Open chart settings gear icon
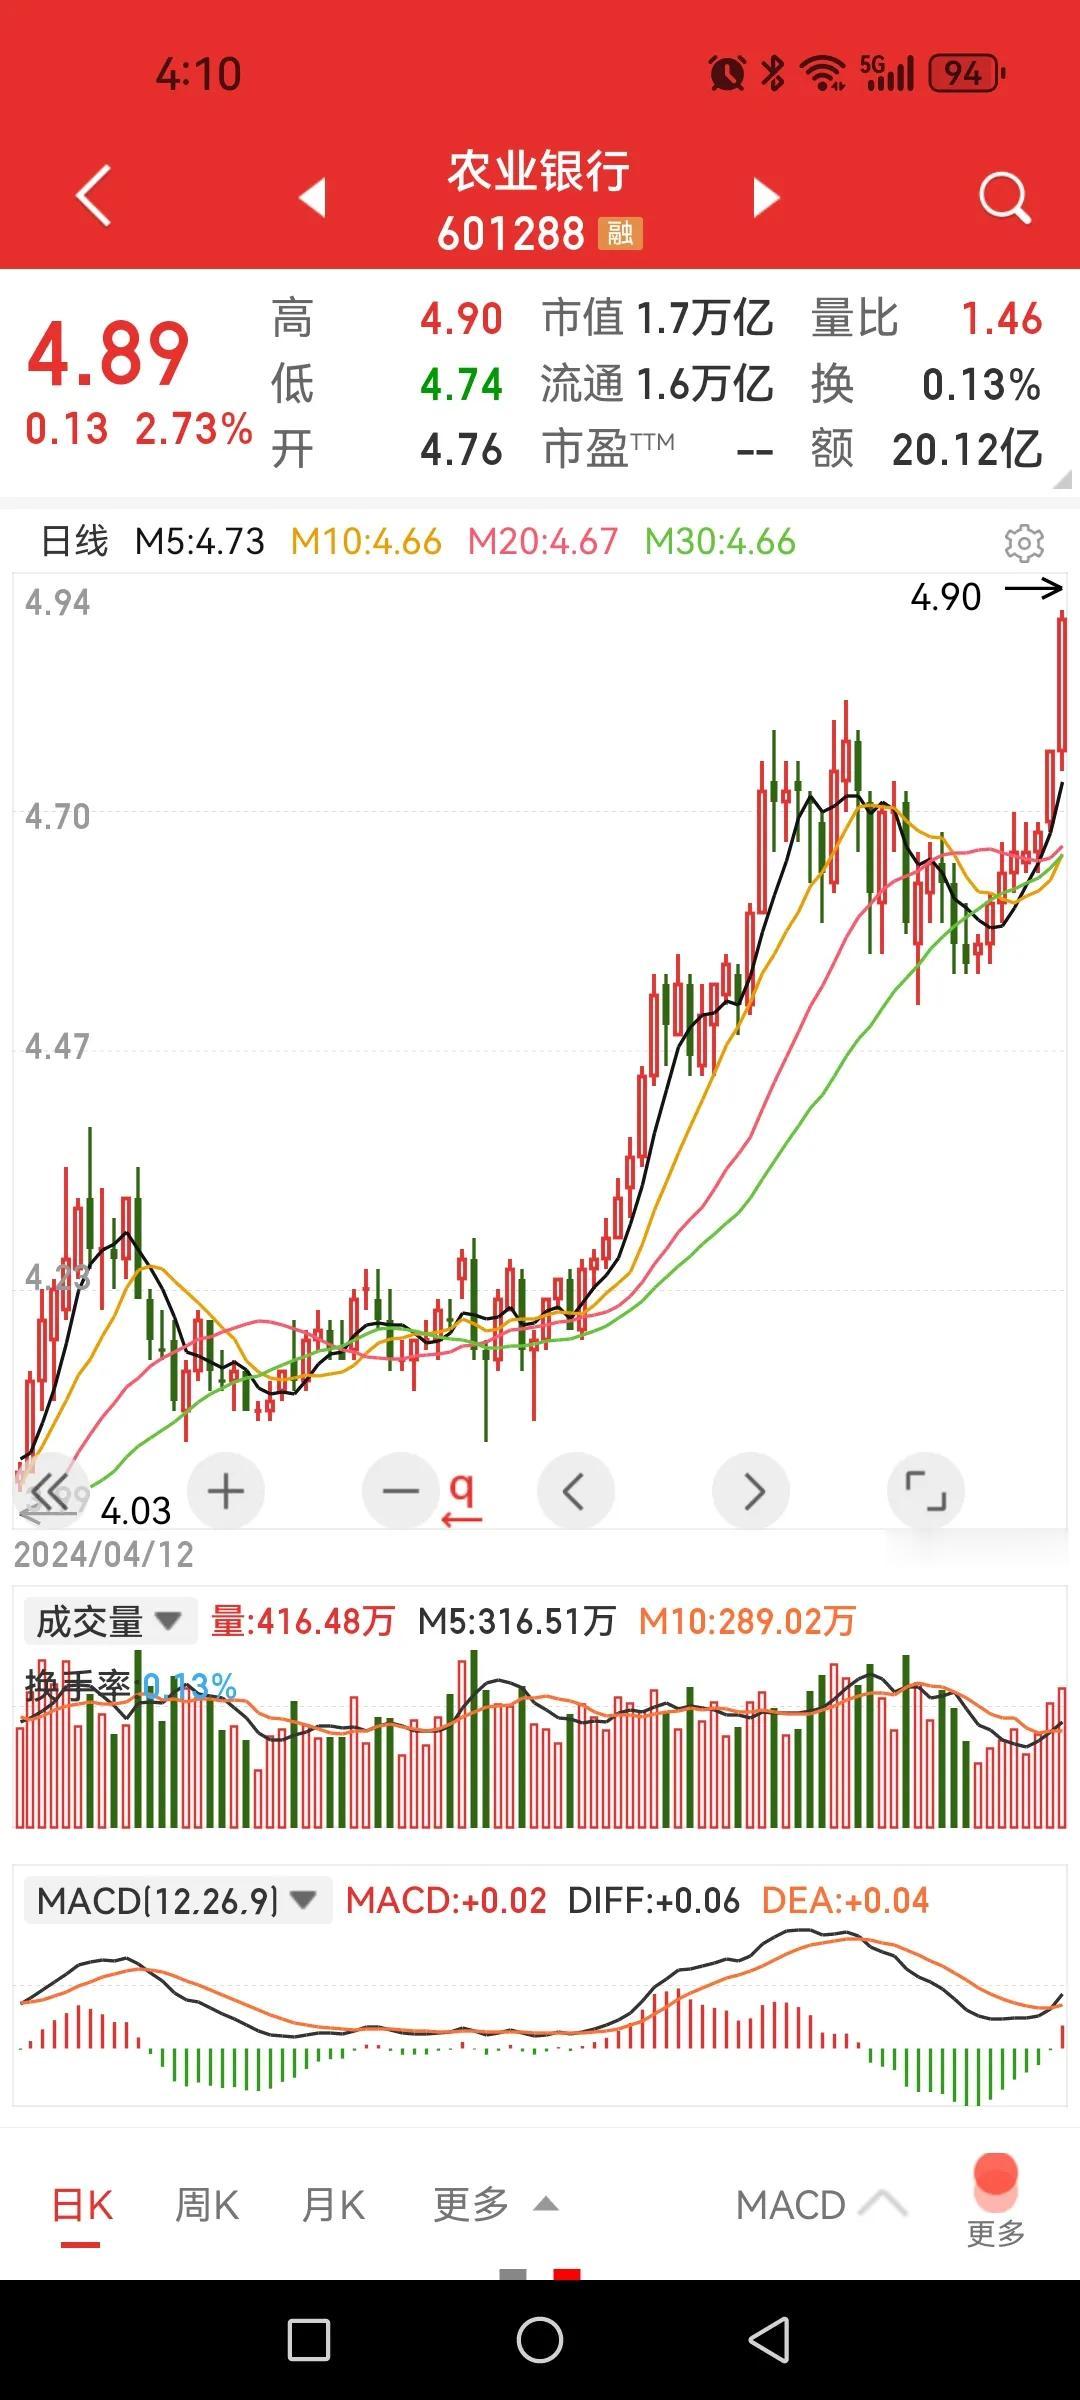The image size is (1080, 2400). 1024,543
